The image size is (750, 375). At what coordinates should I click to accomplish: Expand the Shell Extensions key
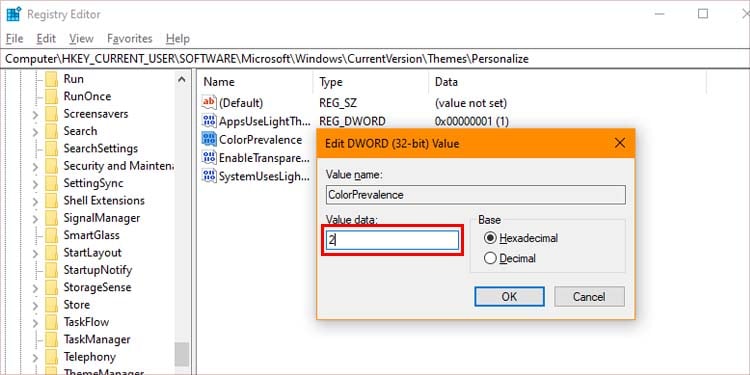pos(35,201)
